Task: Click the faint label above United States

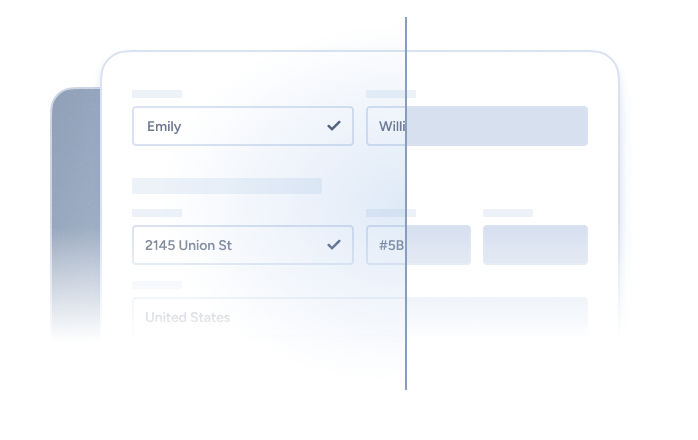Action: 157,285
